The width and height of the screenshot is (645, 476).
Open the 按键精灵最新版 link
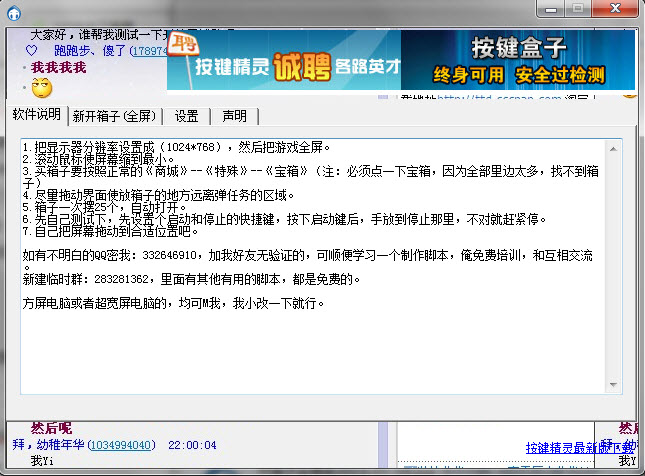580,447
